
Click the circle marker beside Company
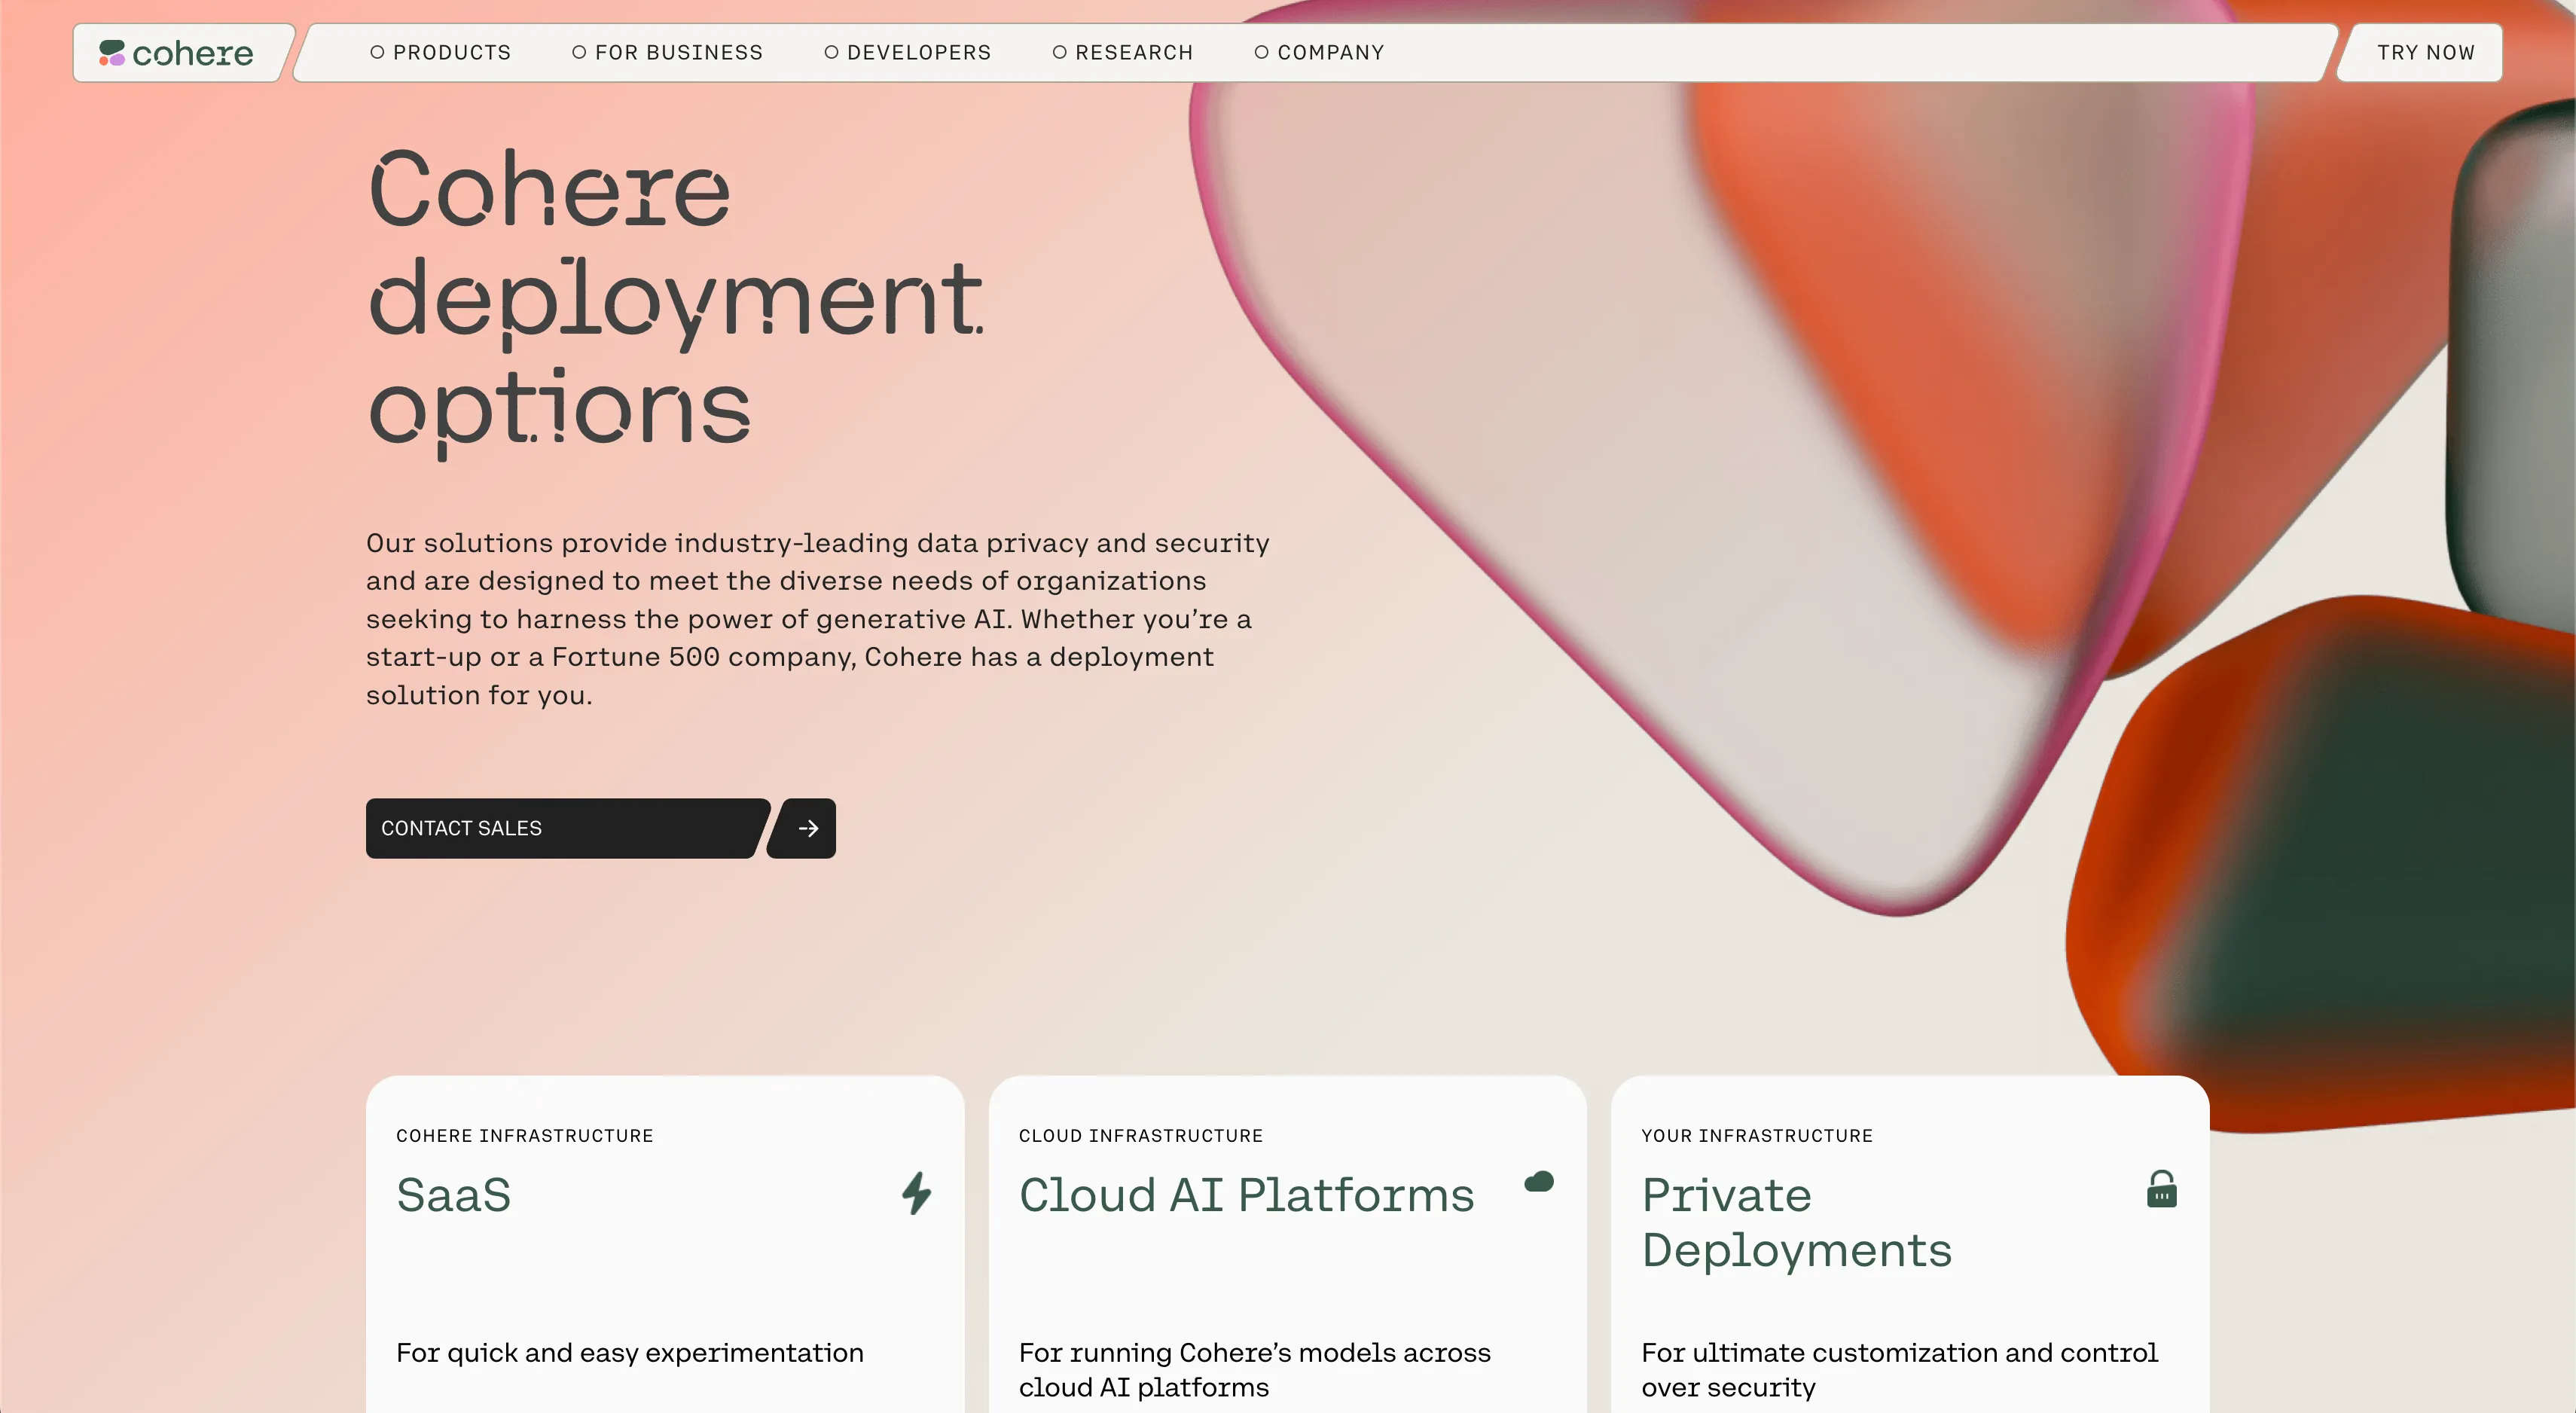(x=1261, y=52)
